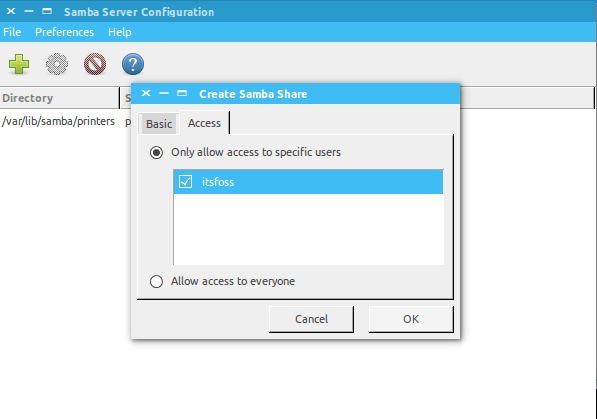Close the Samba Server Configuration window
The width and height of the screenshot is (597, 419).
(11, 11)
